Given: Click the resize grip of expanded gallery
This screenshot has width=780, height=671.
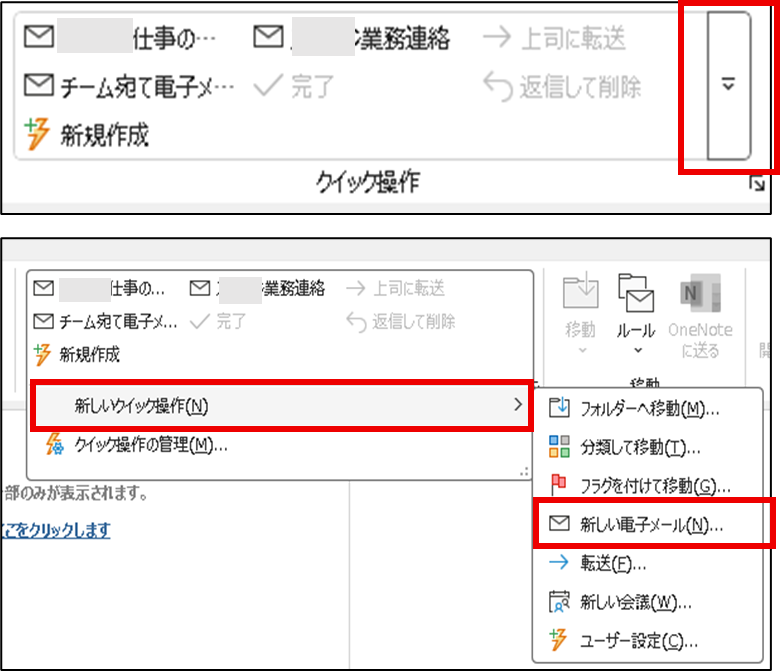Looking at the screenshot, I should (523, 470).
